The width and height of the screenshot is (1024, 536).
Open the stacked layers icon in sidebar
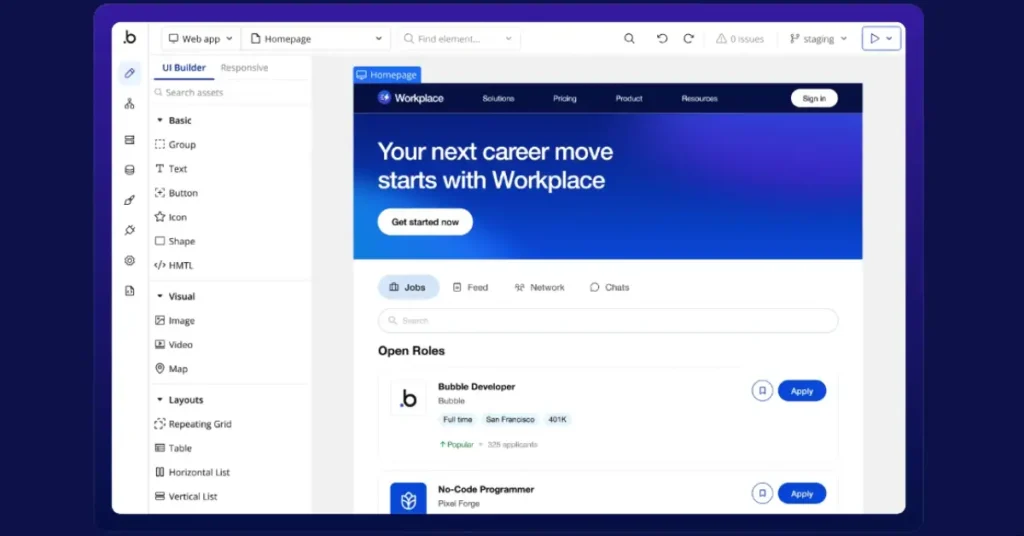click(x=129, y=140)
